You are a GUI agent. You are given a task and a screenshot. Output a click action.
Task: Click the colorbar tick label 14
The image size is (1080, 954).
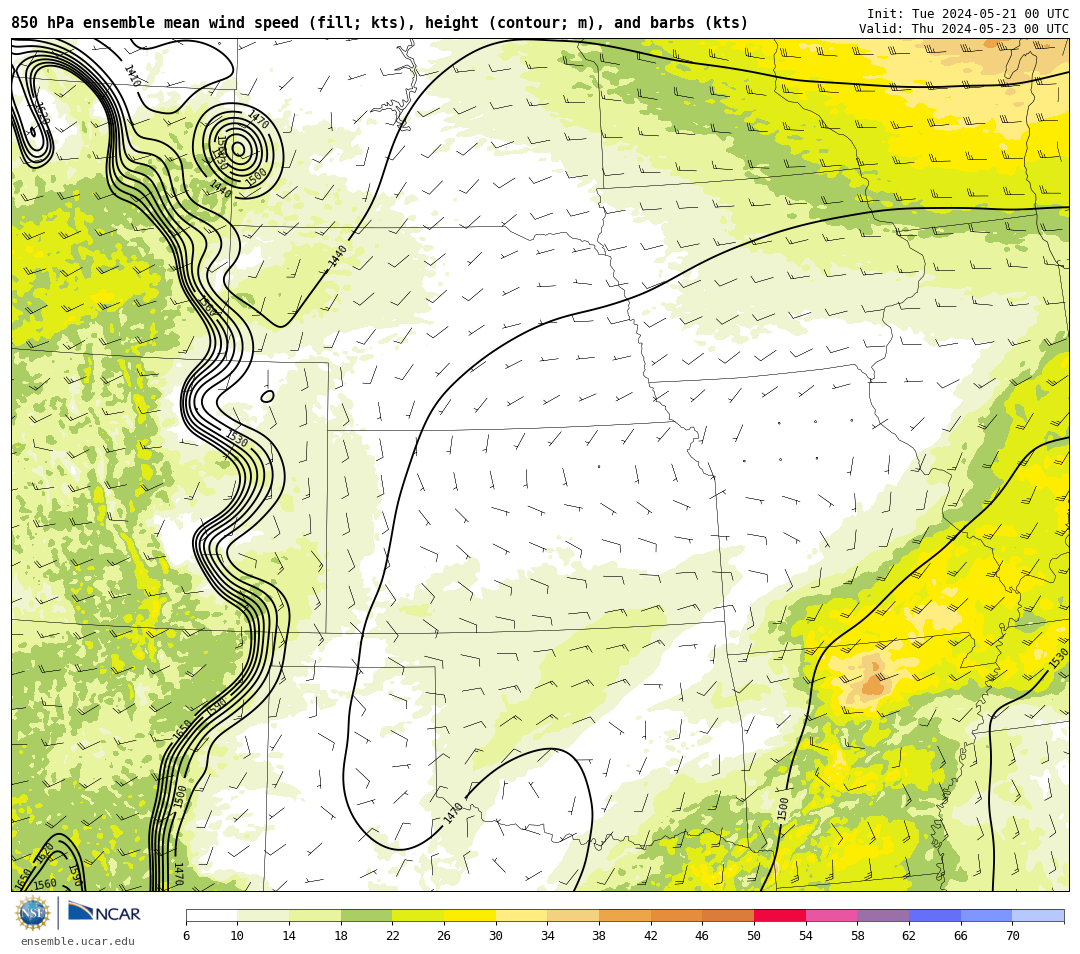pyautogui.click(x=289, y=935)
